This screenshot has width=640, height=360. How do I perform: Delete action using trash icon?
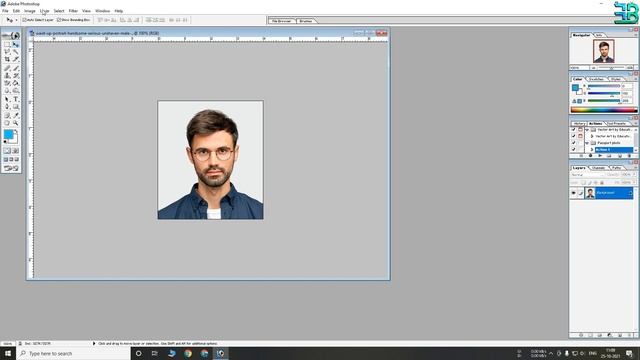click(x=629, y=156)
